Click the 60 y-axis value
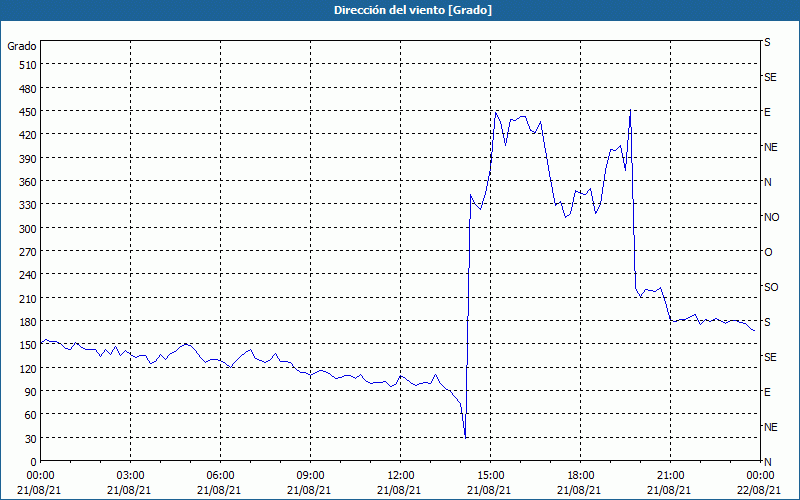 [x=31, y=415]
